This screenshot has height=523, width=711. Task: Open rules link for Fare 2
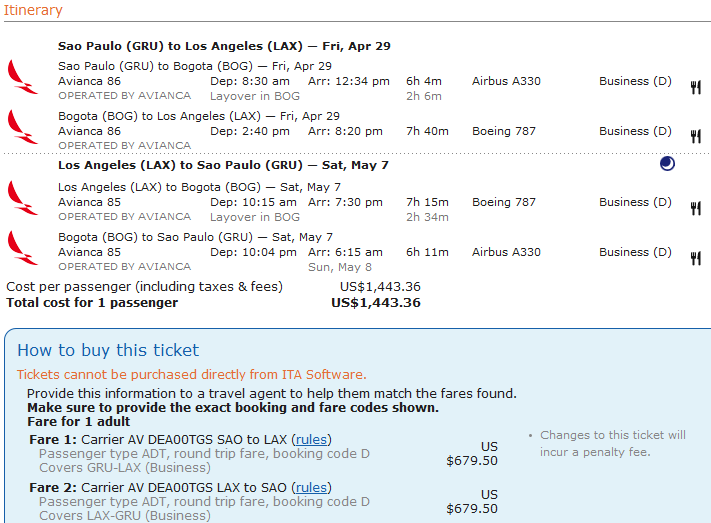(311, 488)
